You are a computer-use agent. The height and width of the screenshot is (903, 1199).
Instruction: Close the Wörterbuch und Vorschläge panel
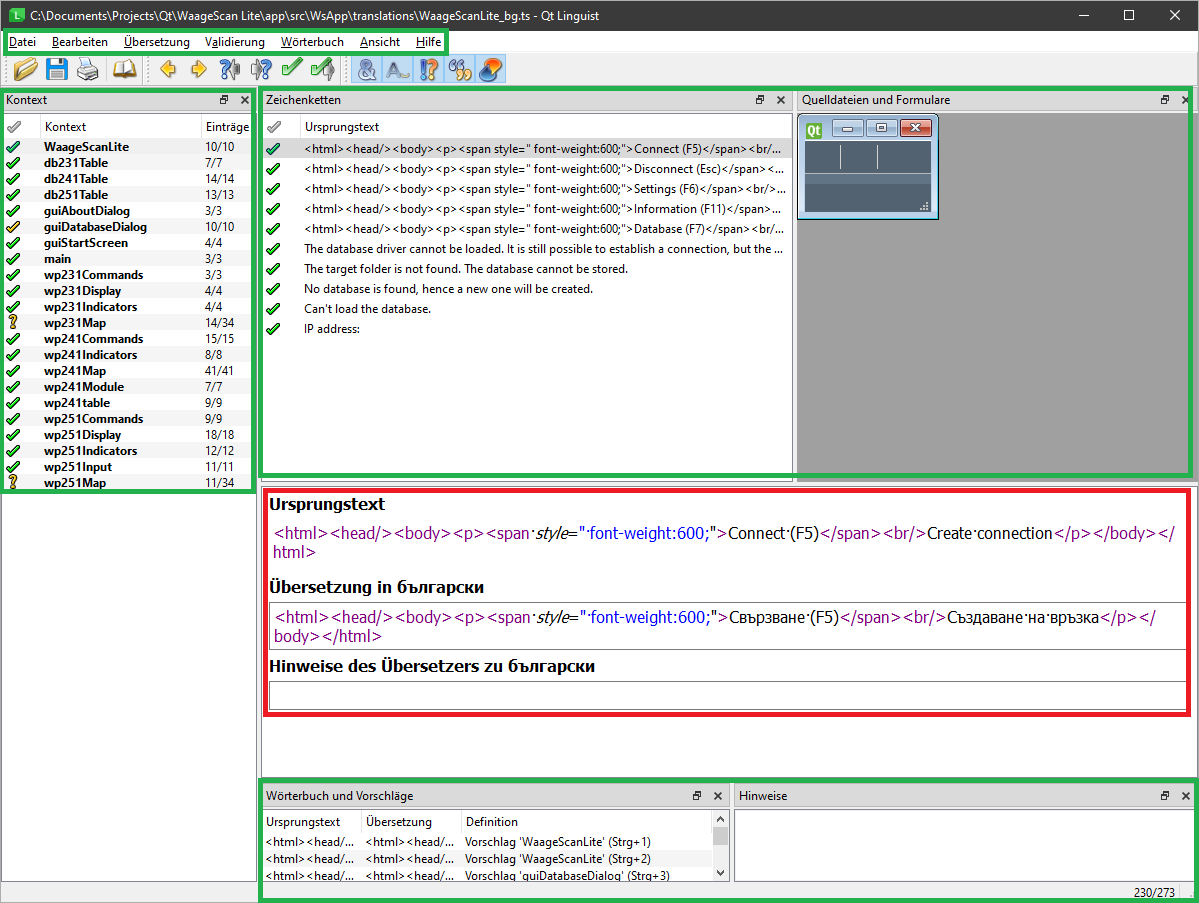(718, 795)
